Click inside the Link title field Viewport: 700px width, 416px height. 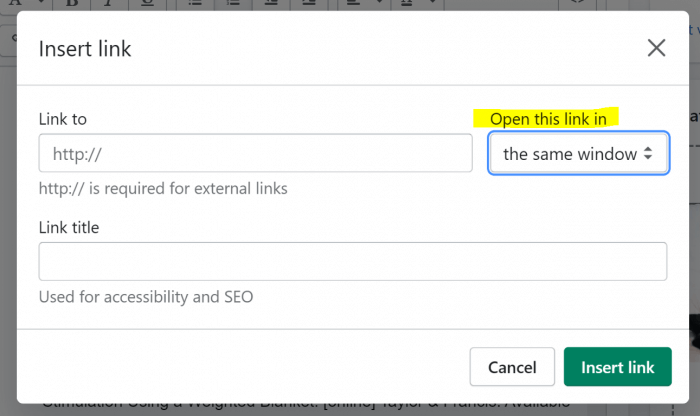click(353, 261)
